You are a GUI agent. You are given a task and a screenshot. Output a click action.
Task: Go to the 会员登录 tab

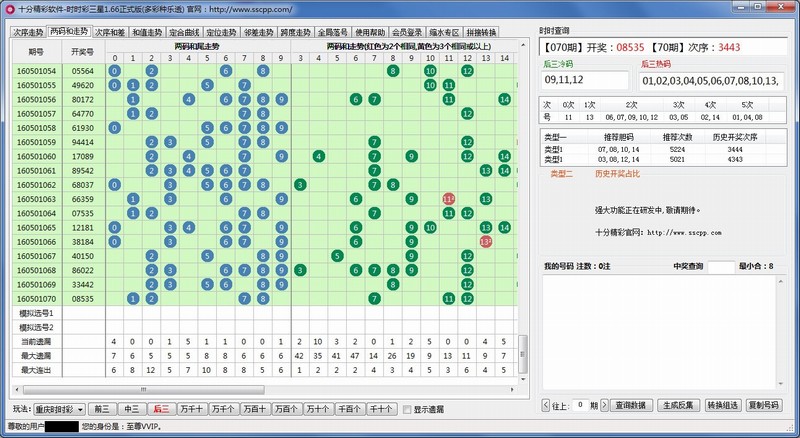click(407, 32)
